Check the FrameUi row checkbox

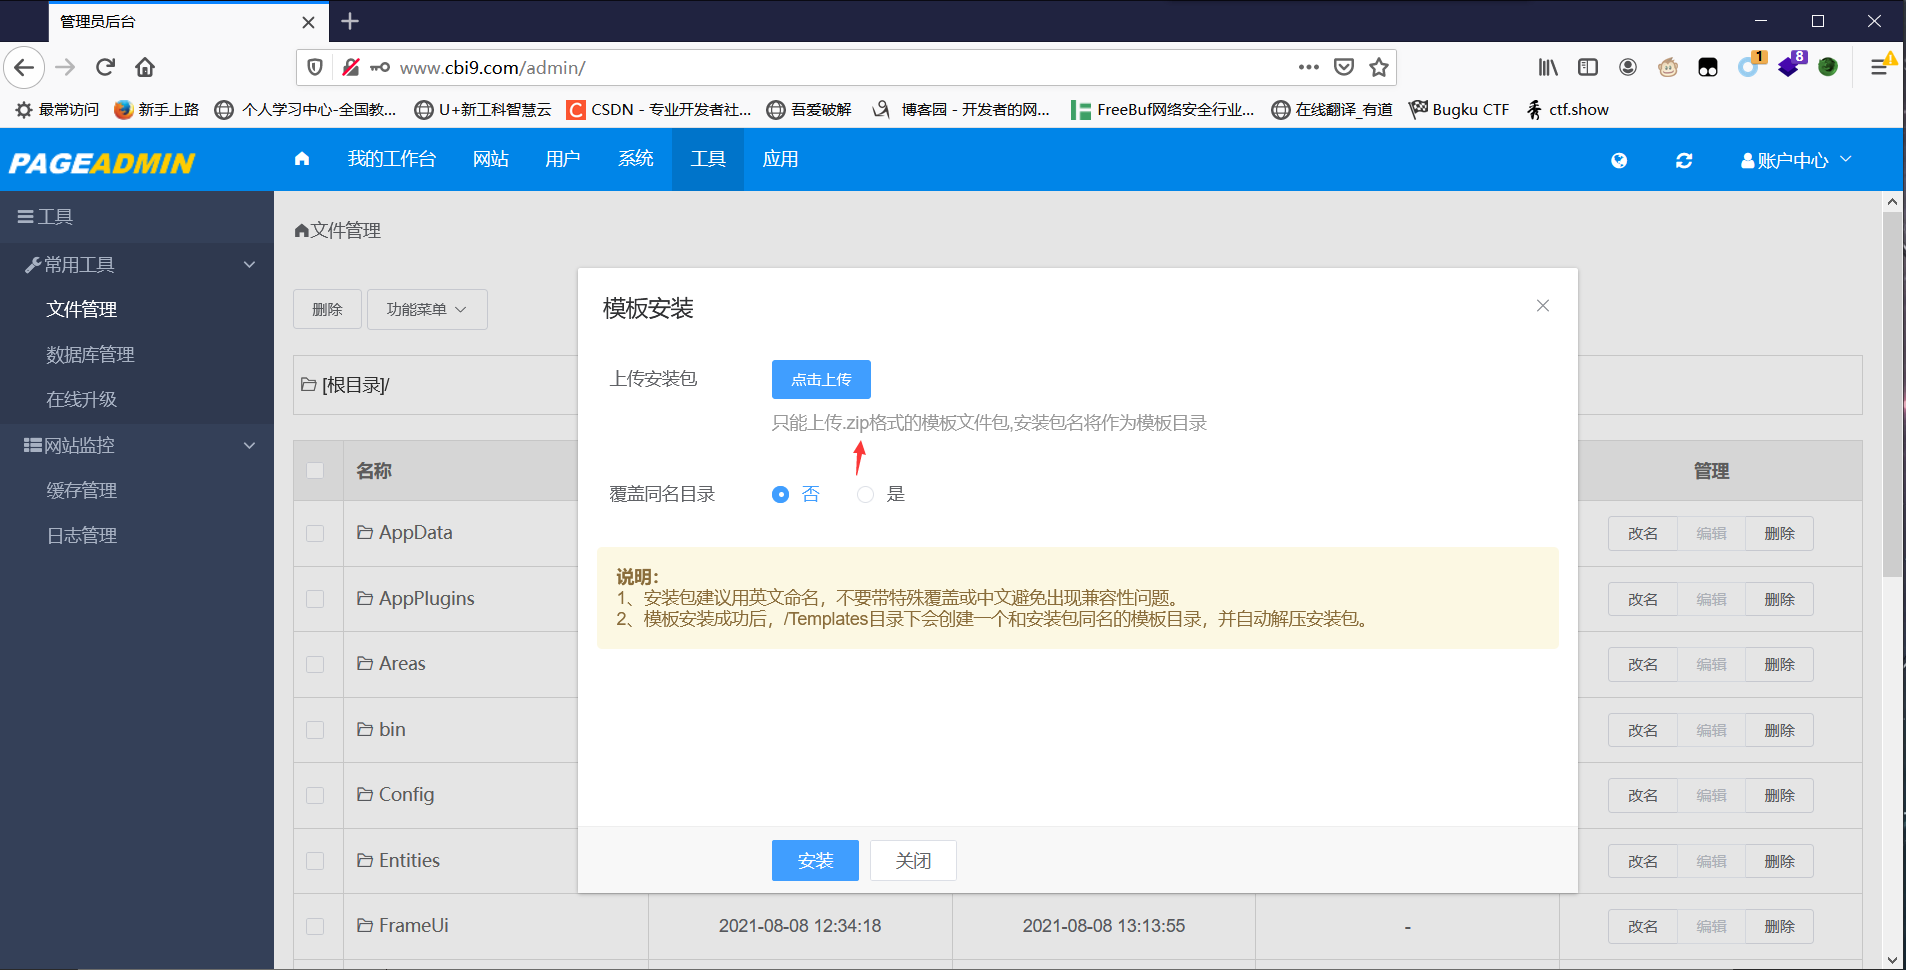click(x=315, y=926)
